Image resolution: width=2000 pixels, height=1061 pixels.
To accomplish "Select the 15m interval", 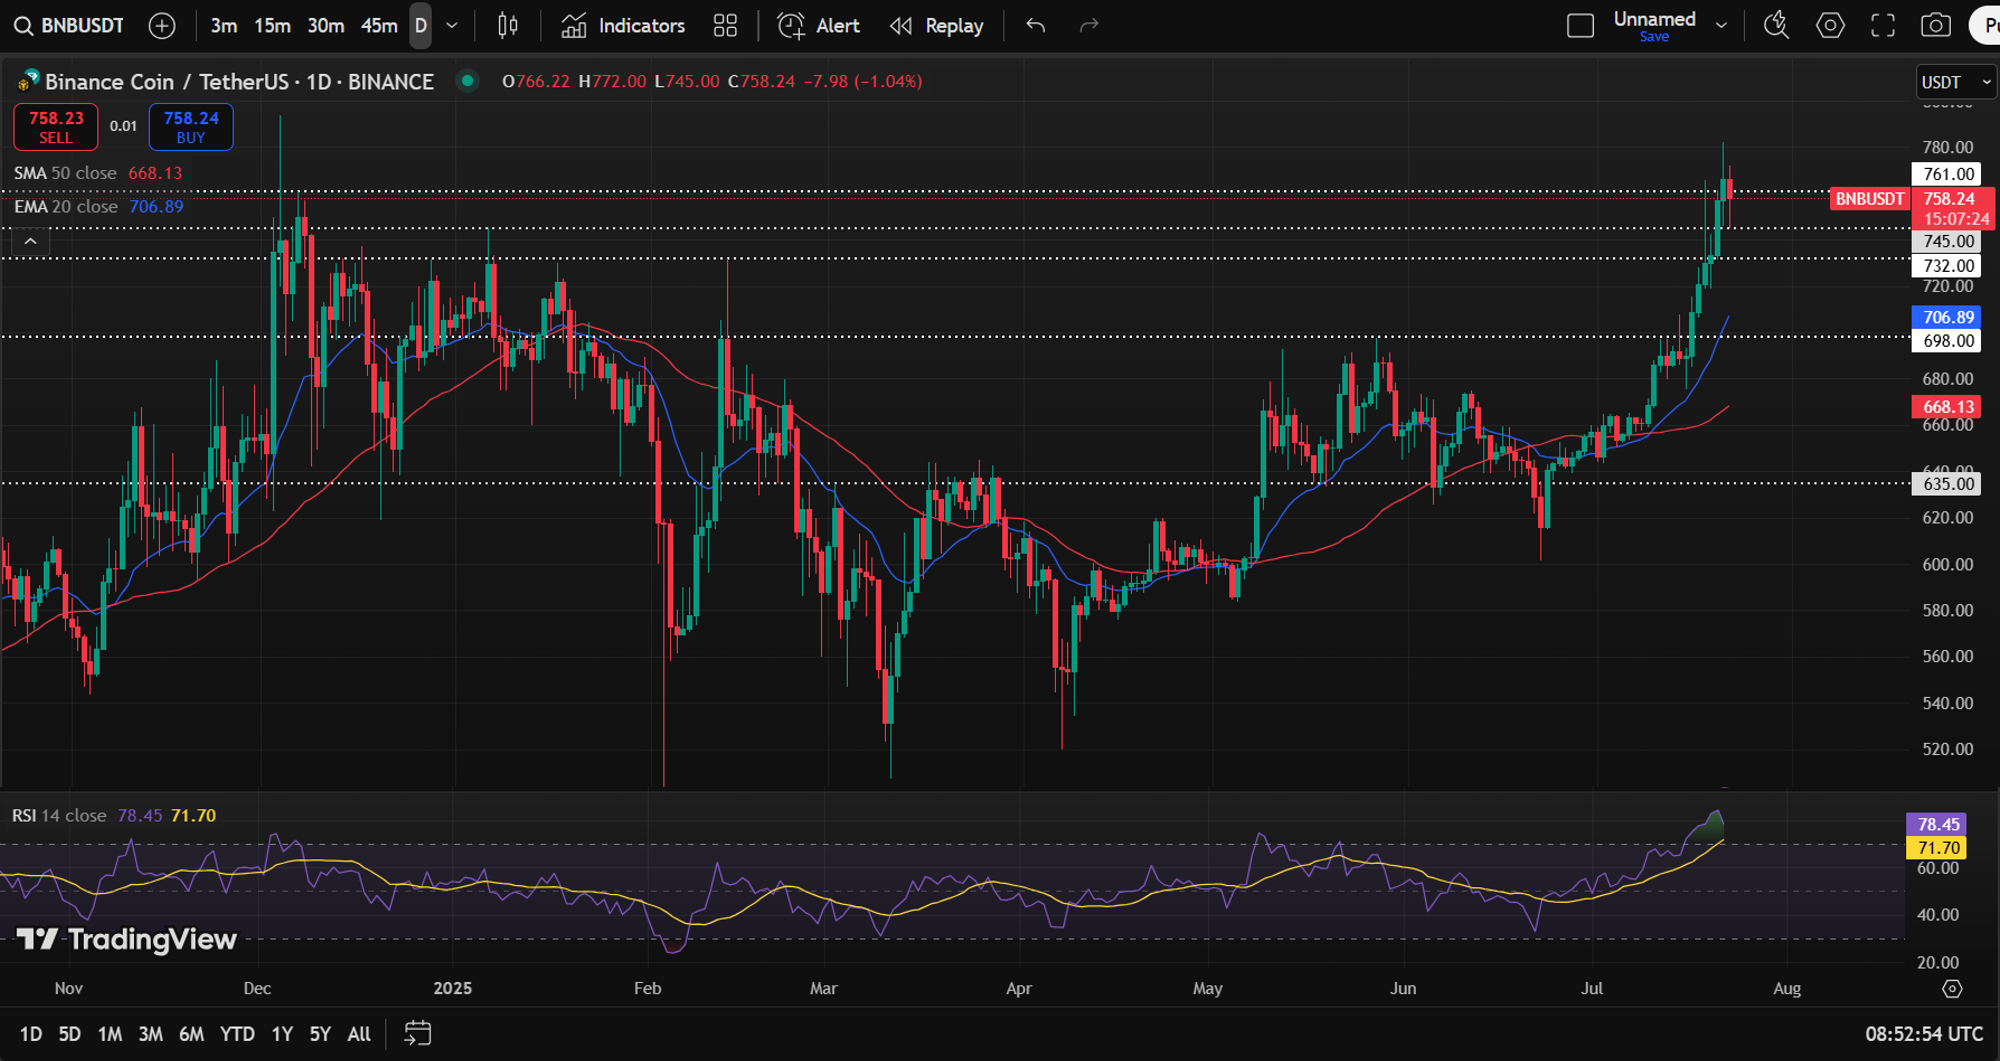I will tap(272, 26).
